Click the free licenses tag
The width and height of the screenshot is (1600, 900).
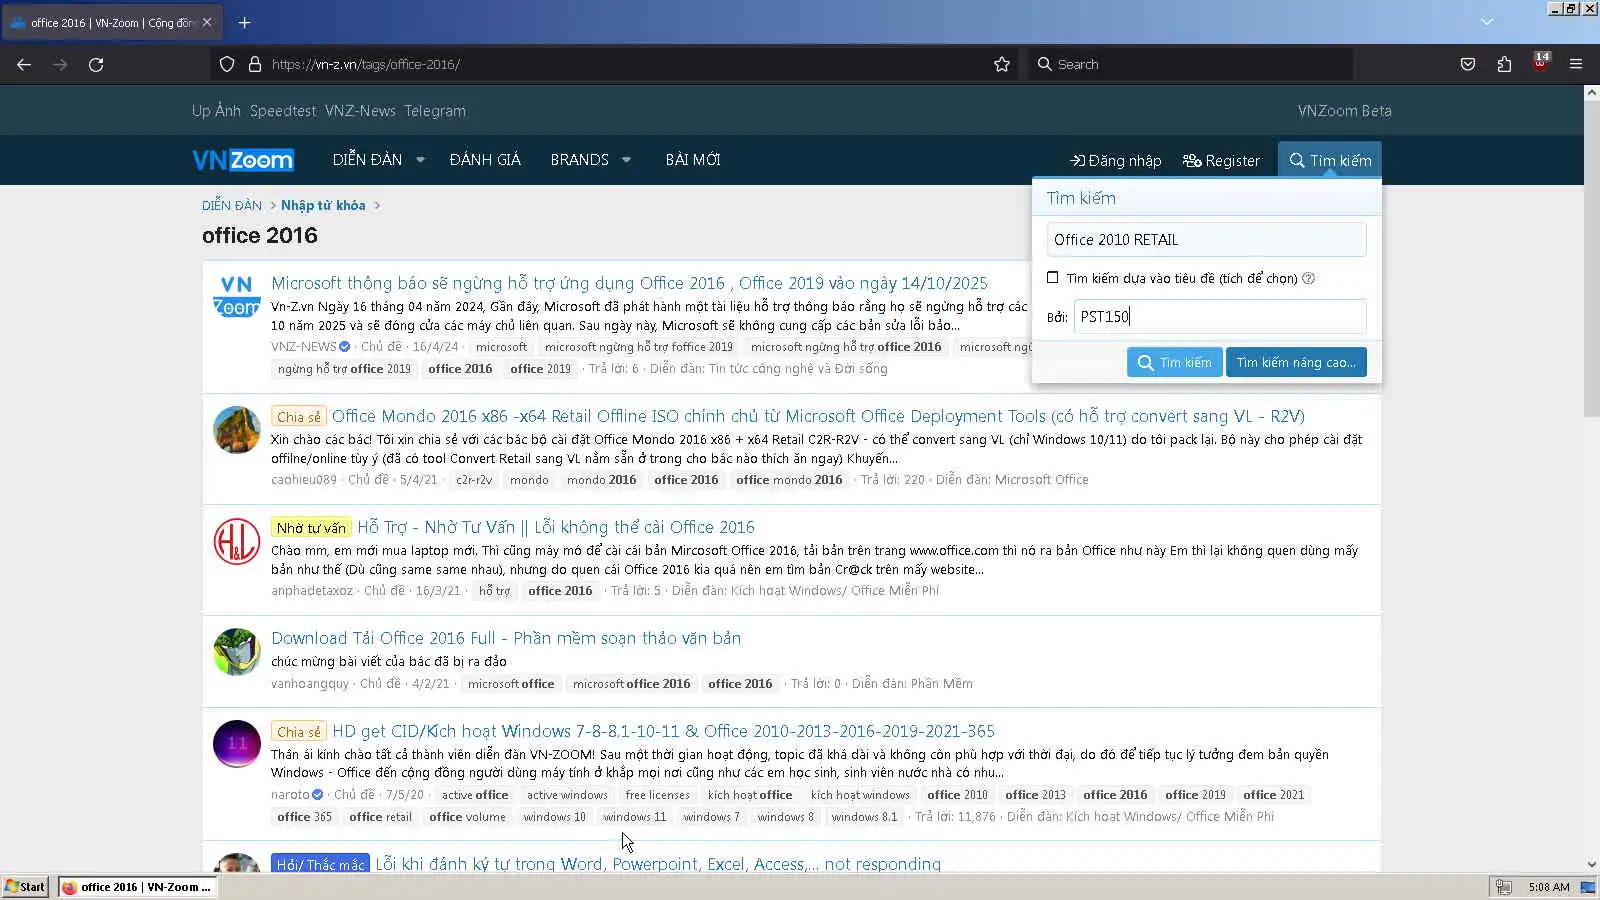(657, 795)
